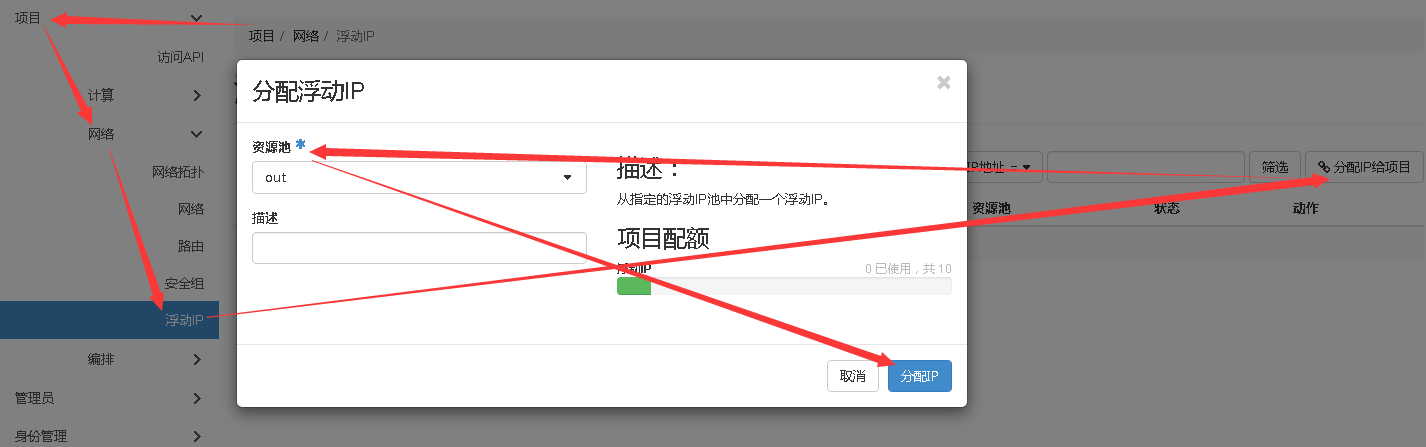
Task: Click the 取消 button
Action: point(852,376)
